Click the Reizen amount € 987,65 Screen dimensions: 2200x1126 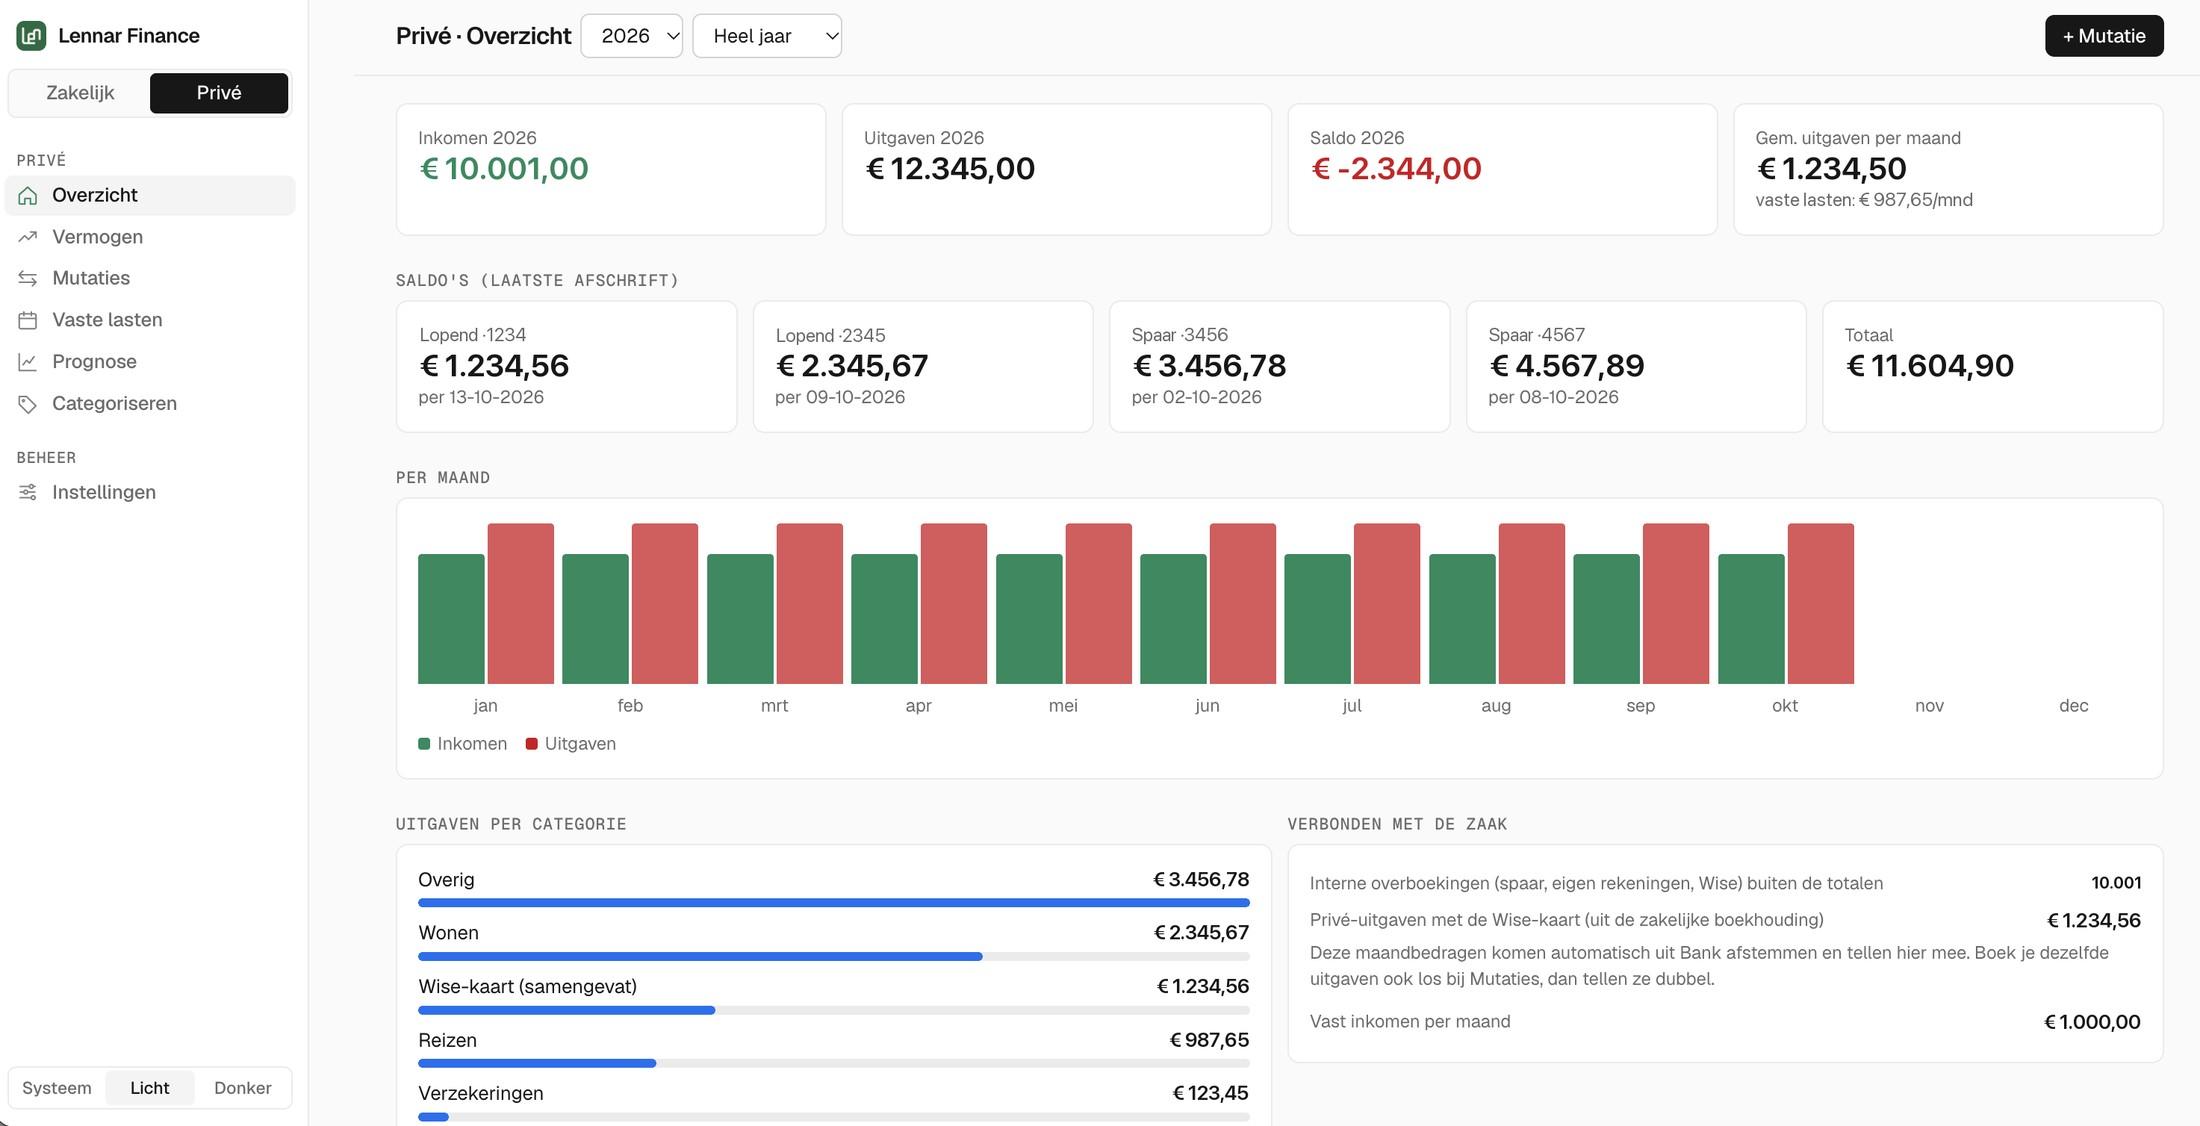coord(1209,1040)
